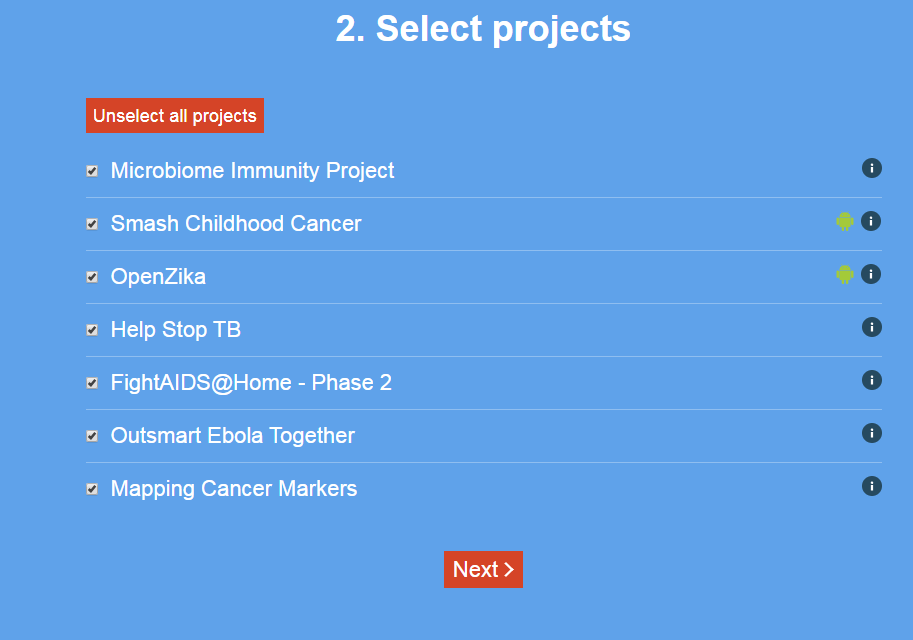Deselect the OpenZika checkbox
Screen dimensions: 913x640
pos(92,277)
